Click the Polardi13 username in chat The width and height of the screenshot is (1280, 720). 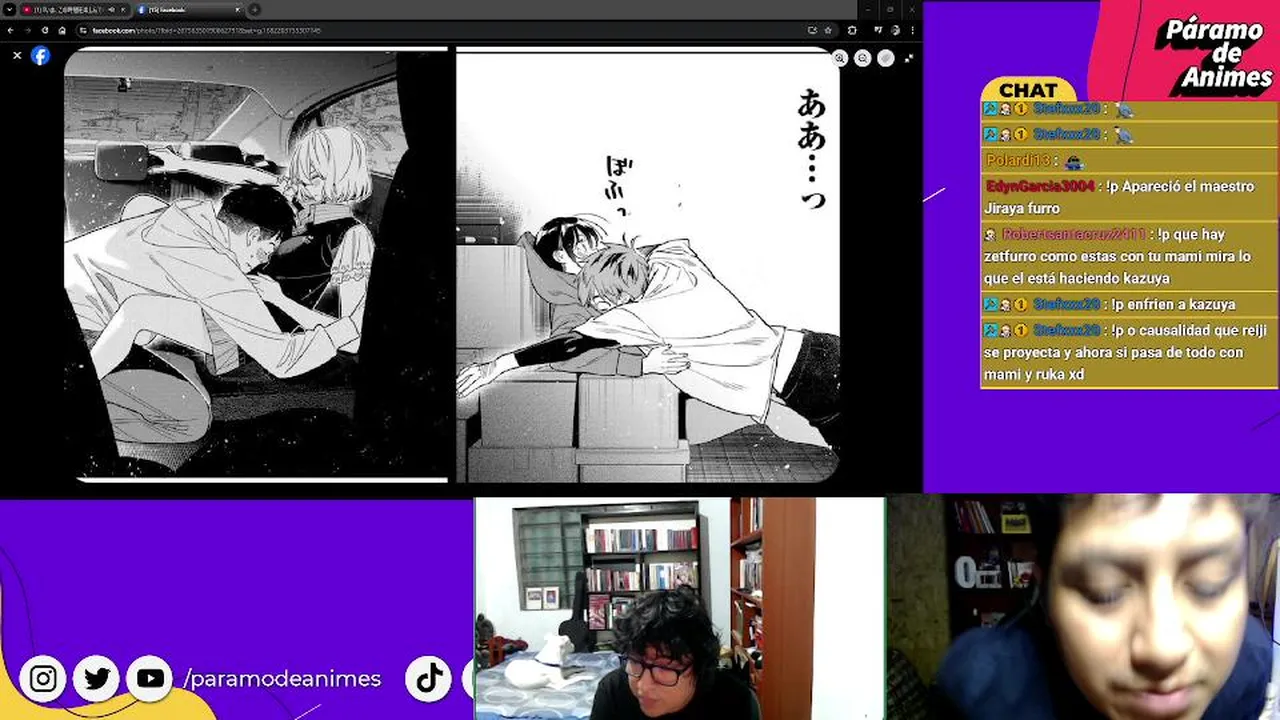point(1018,160)
